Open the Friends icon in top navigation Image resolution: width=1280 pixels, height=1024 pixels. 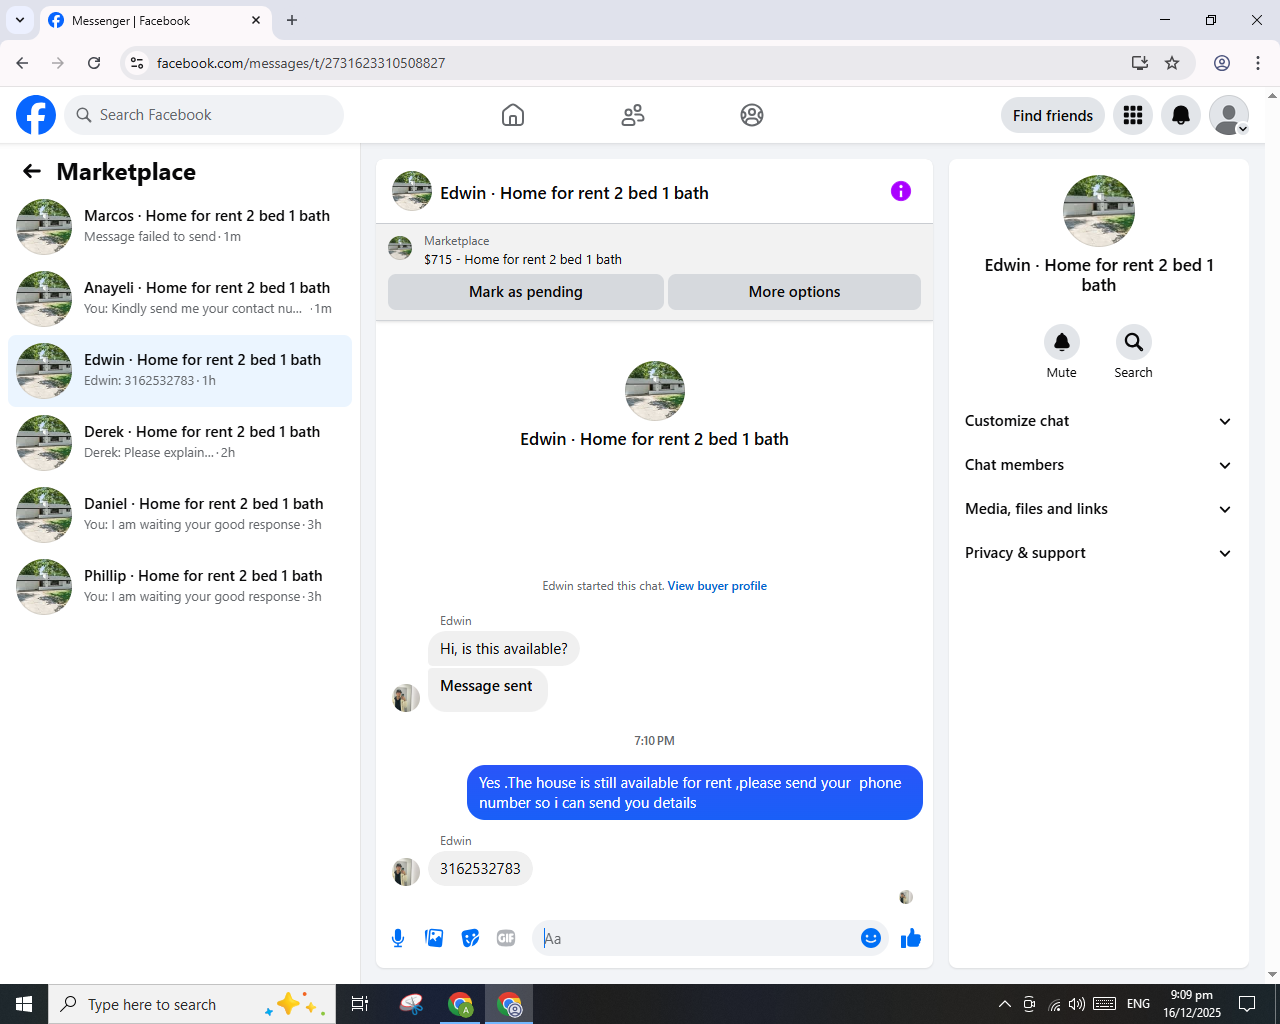633,115
